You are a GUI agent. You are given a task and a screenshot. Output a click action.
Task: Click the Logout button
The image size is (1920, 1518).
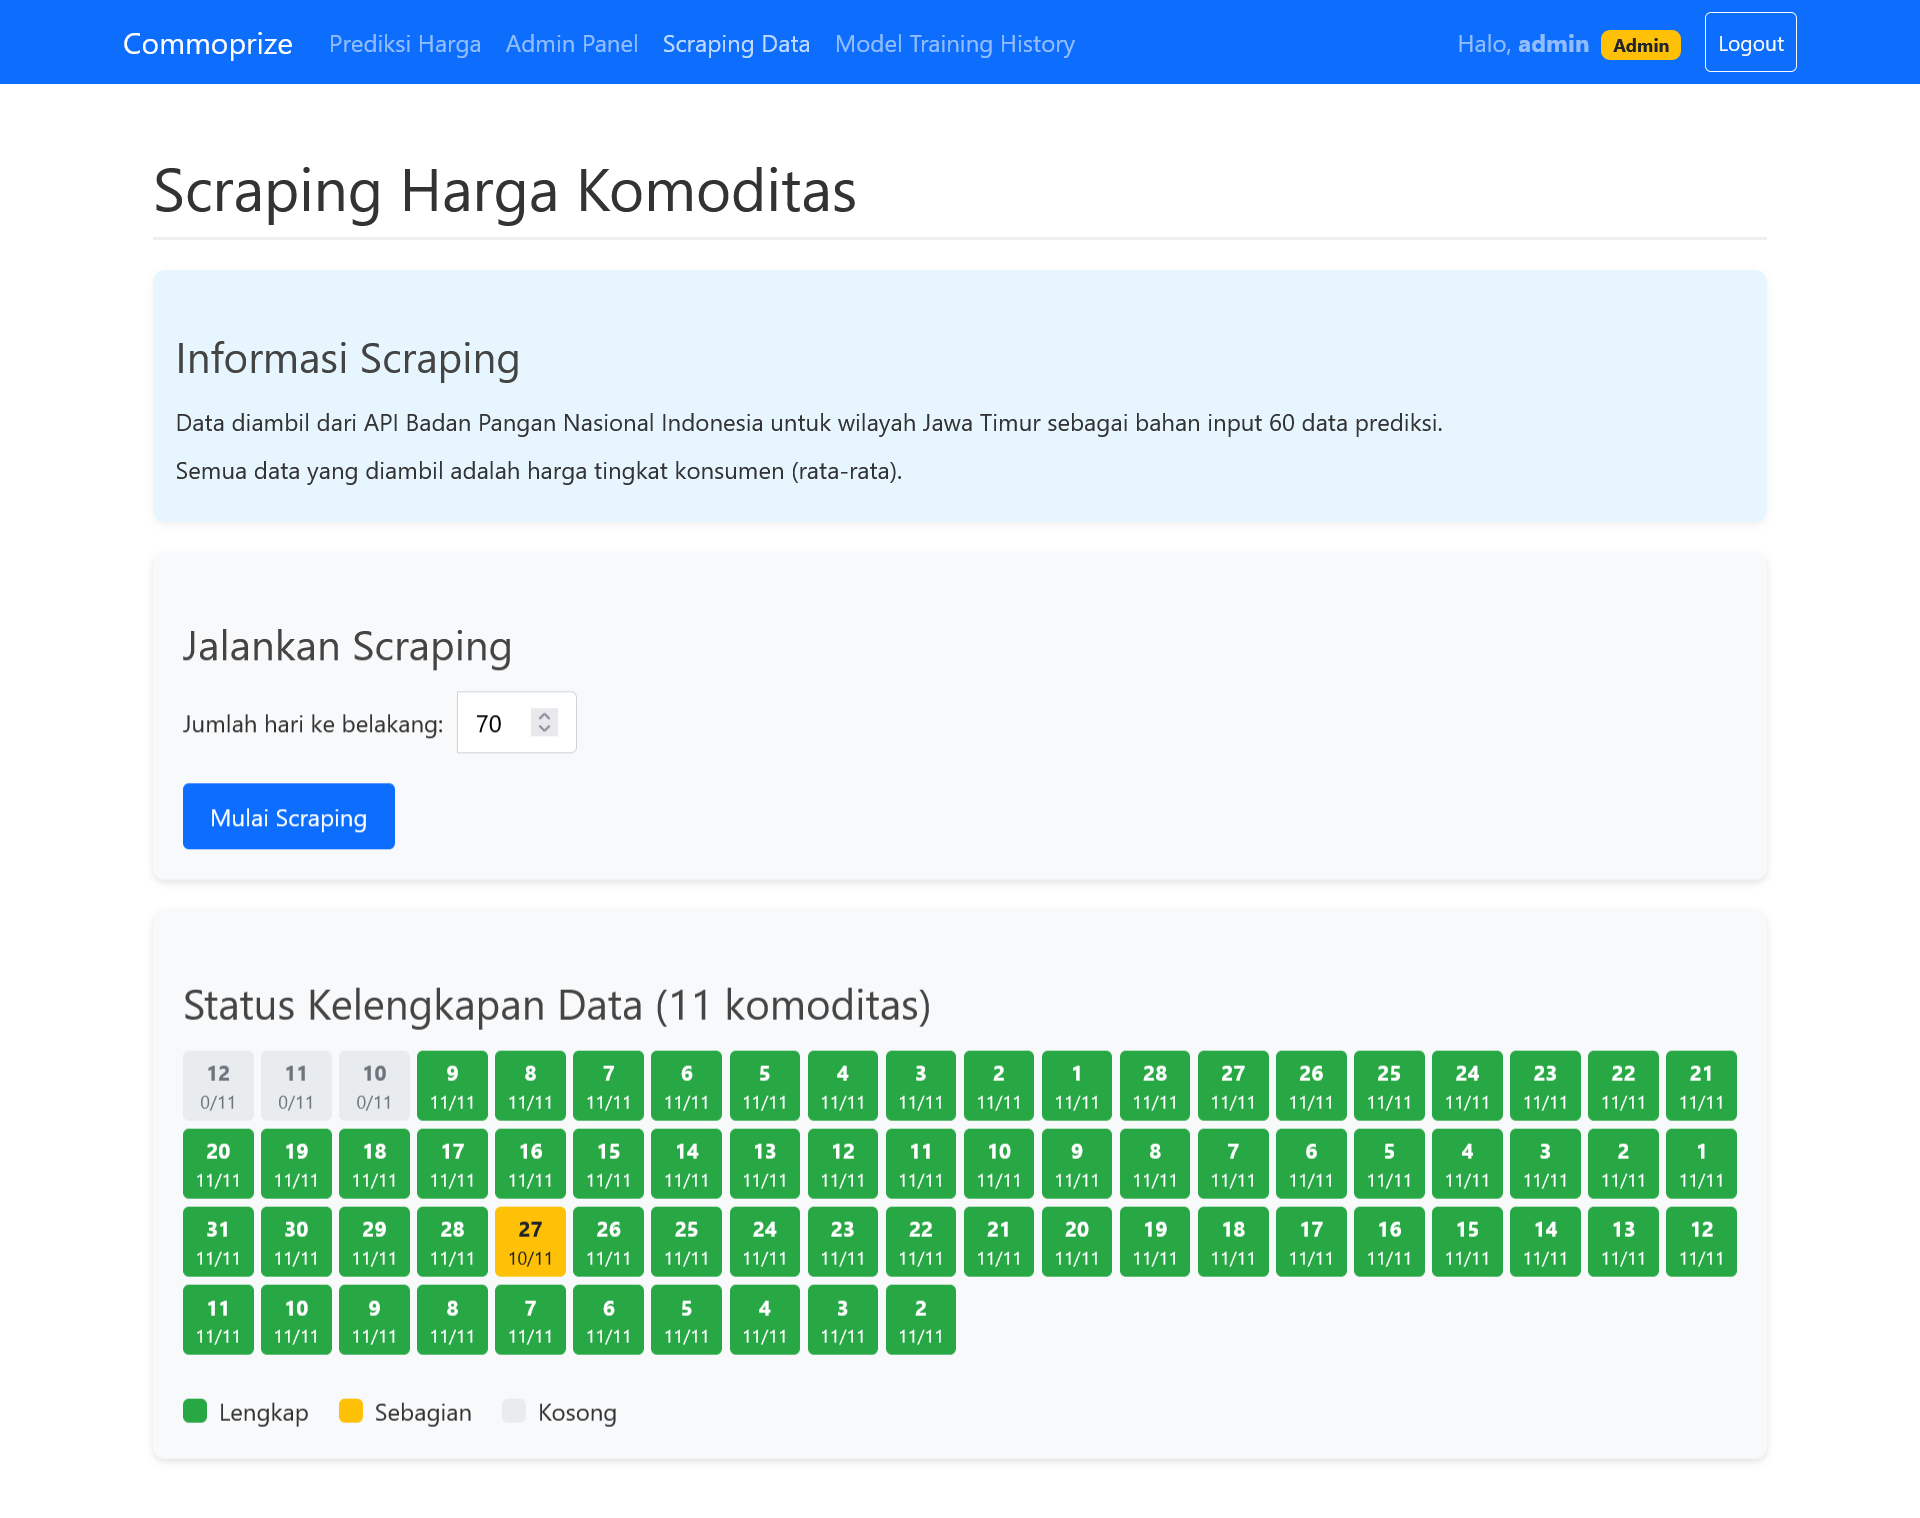(x=1750, y=43)
